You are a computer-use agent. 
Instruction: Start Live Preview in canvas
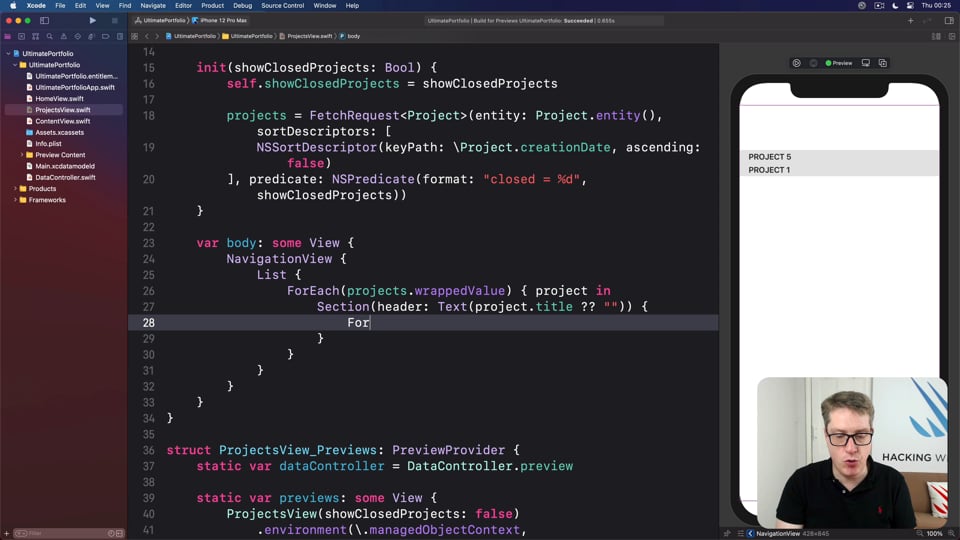[x=797, y=63]
